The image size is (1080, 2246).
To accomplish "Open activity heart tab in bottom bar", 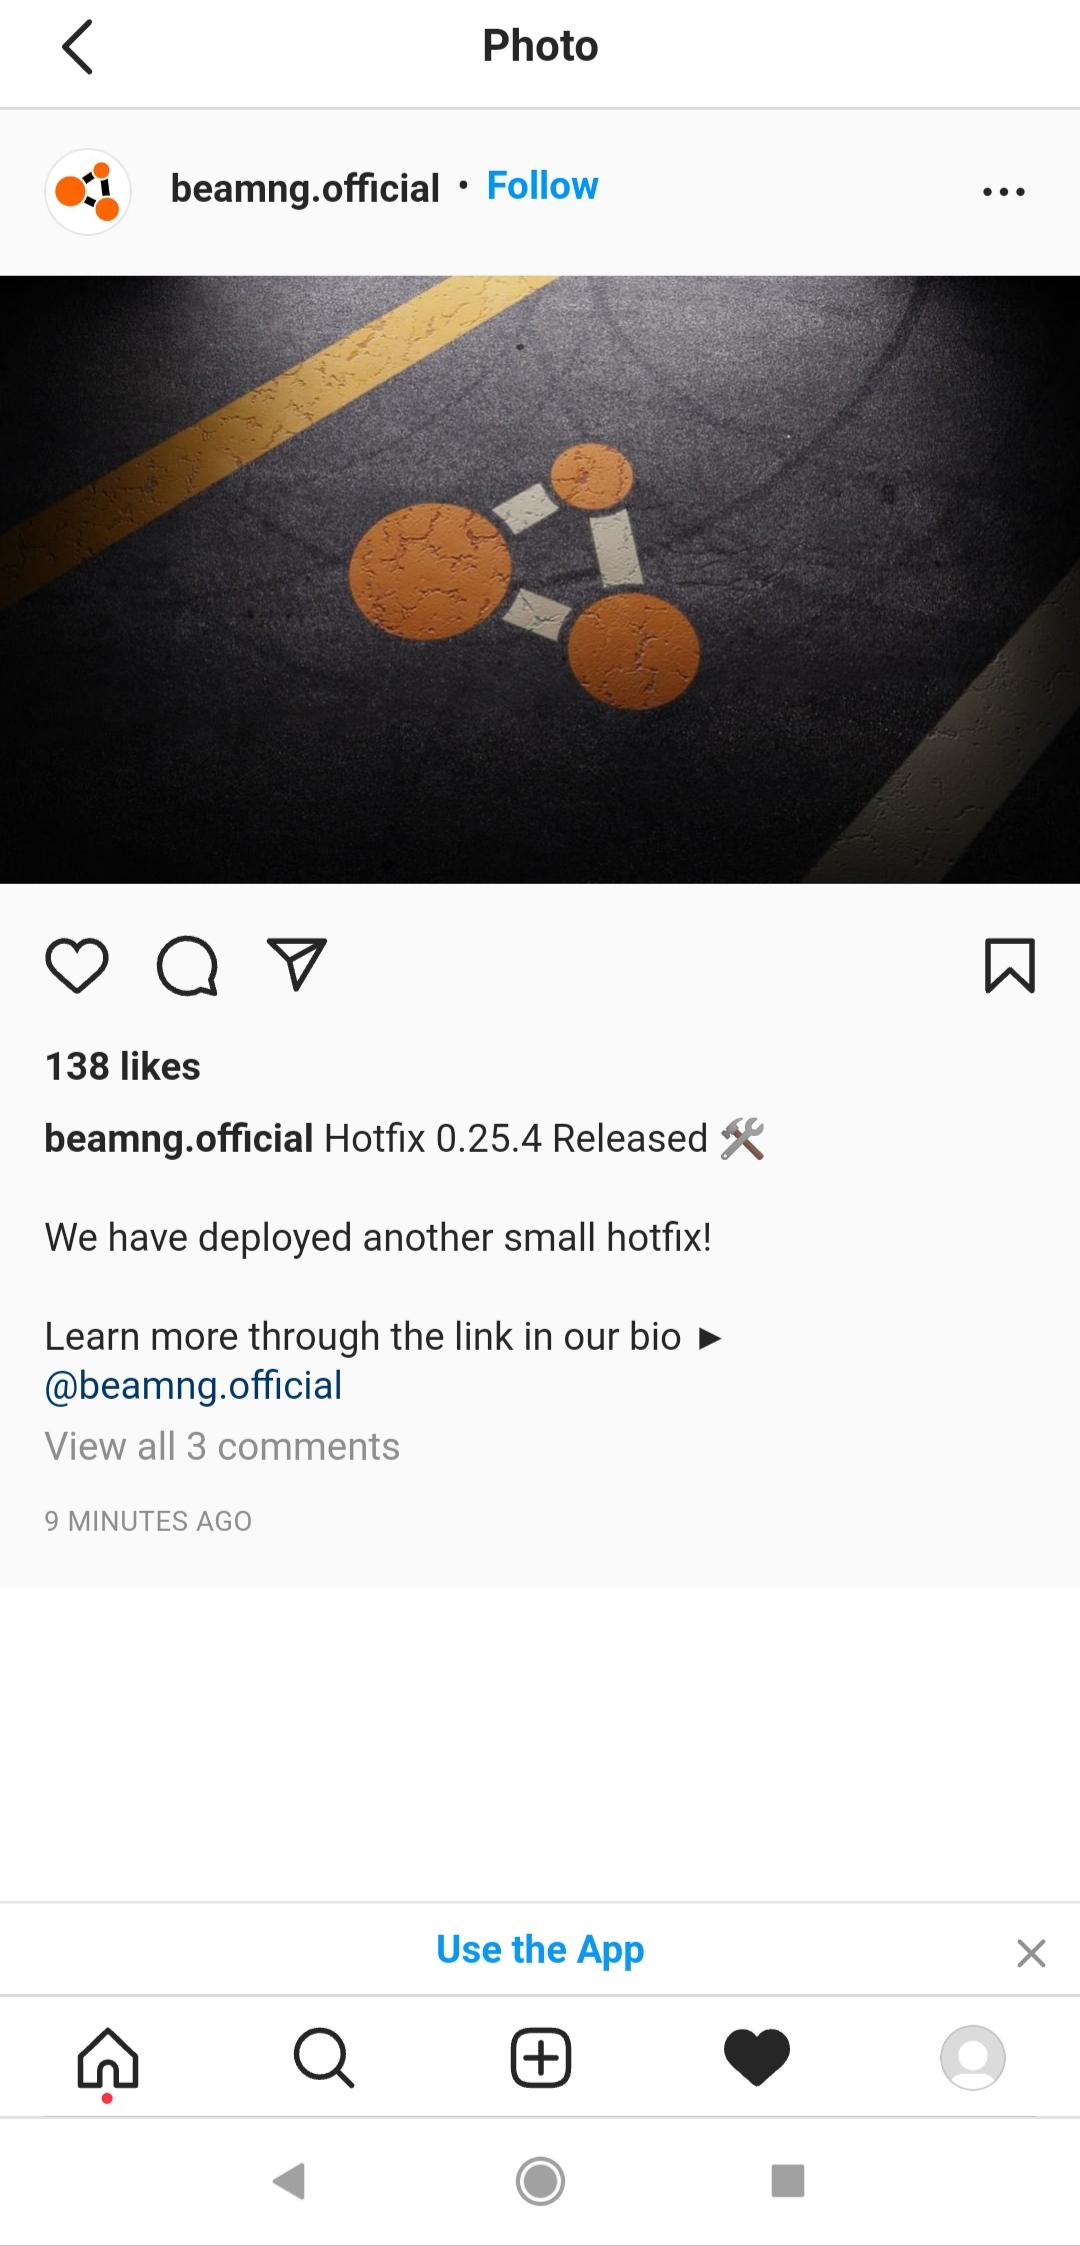I will click(757, 2058).
